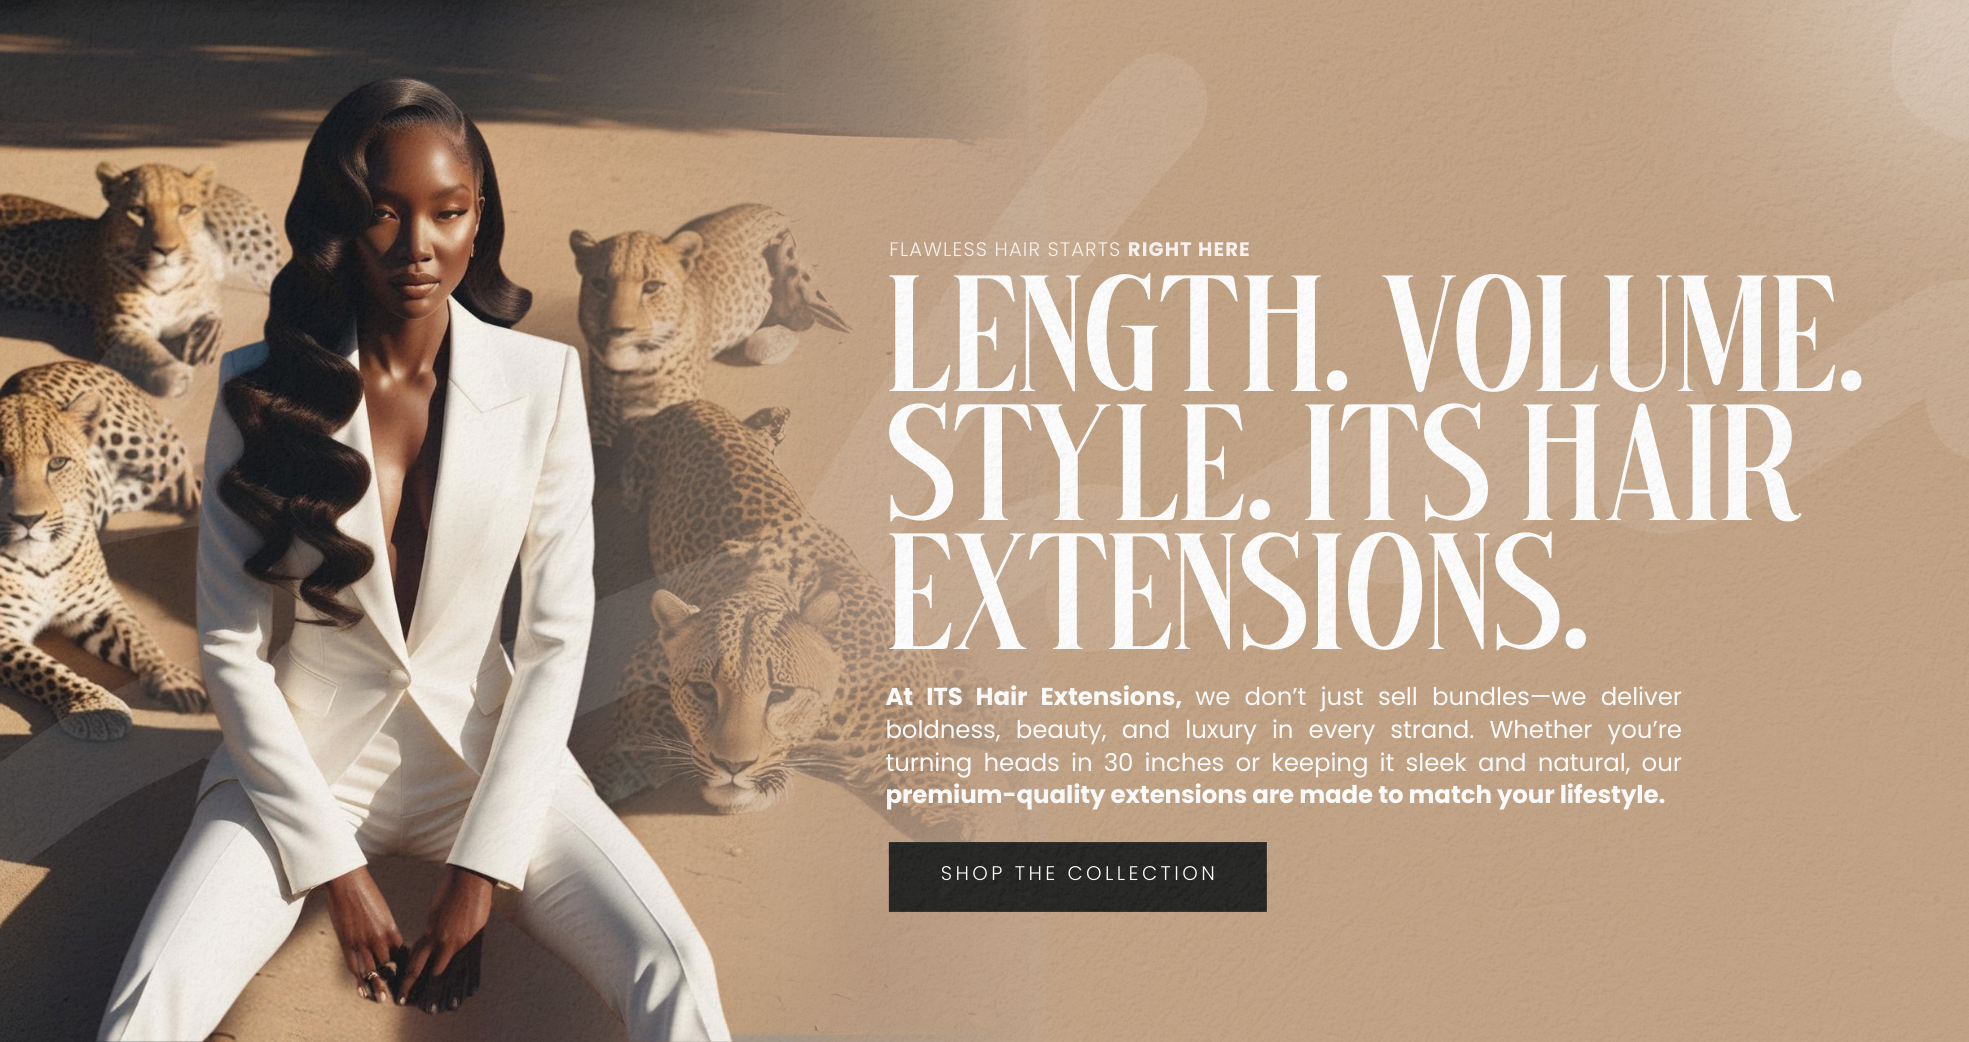Image resolution: width=1969 pixels, height=1042 pixels.
Task: Click the bold 'At ITS Hair Extensions,' text
Action: point(1033,696)
